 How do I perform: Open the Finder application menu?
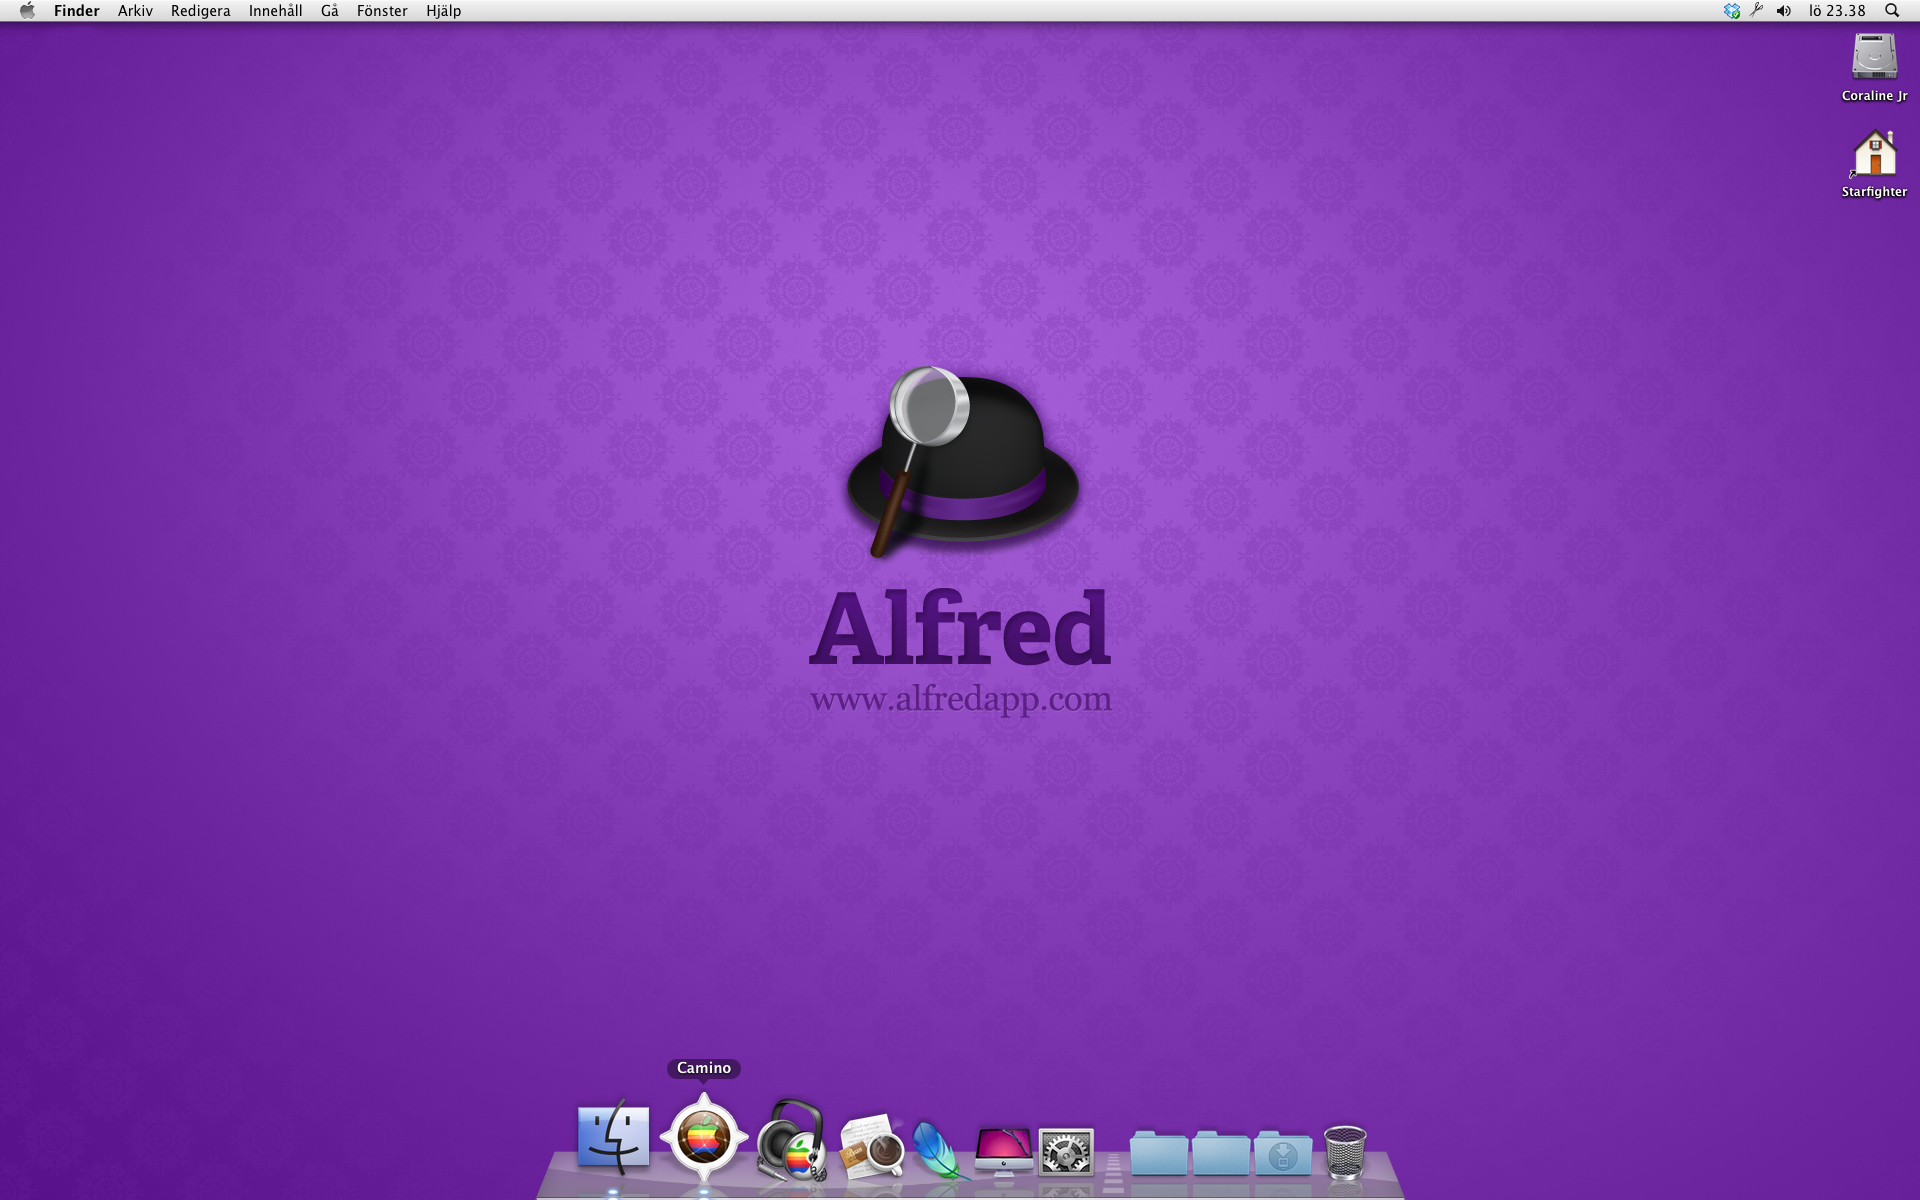tap(77, 11)
